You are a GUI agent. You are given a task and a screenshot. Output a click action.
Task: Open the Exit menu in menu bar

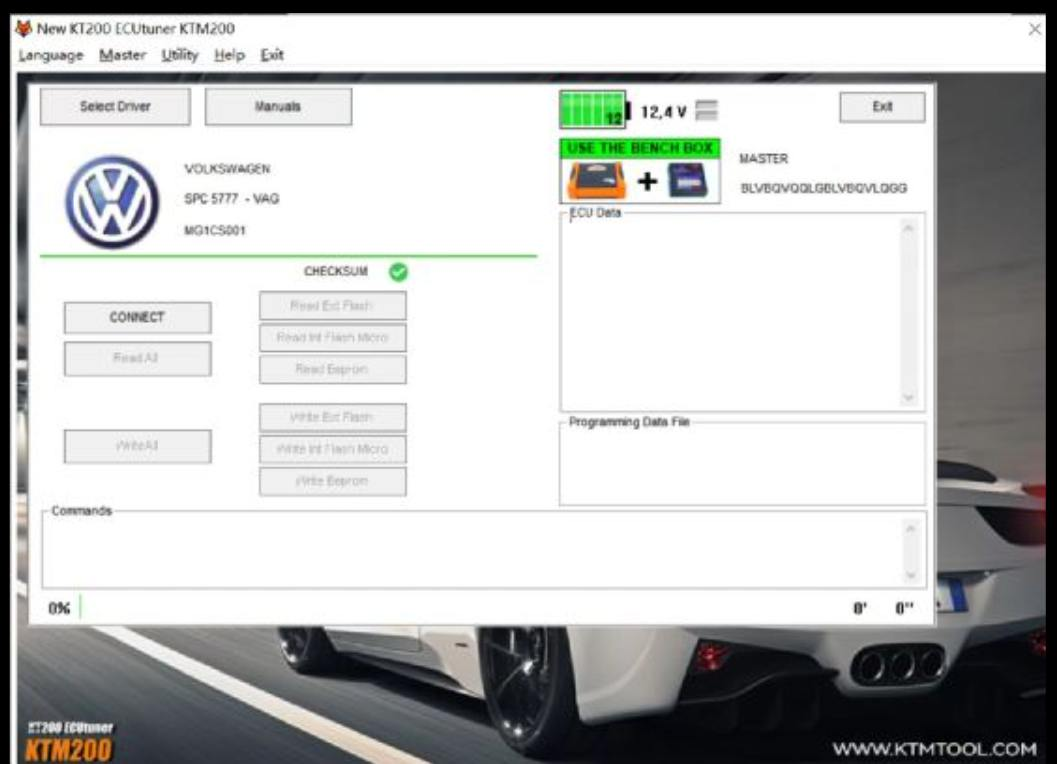pyautogui.click(x=272, y=55)
